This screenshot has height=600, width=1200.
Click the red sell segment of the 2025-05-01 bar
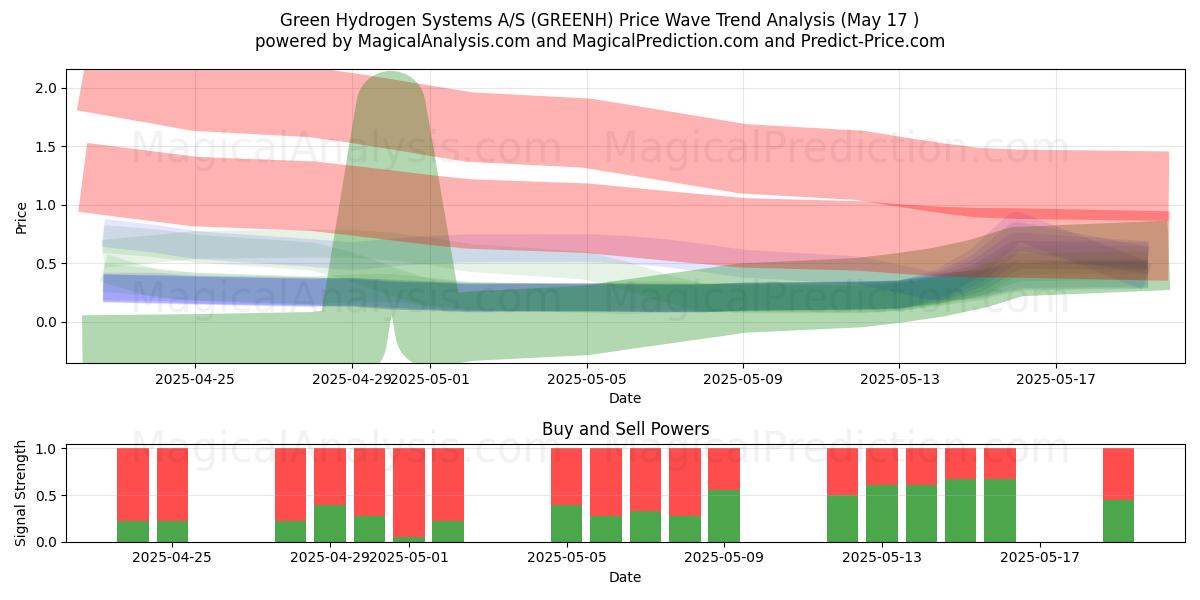(409, 493)
